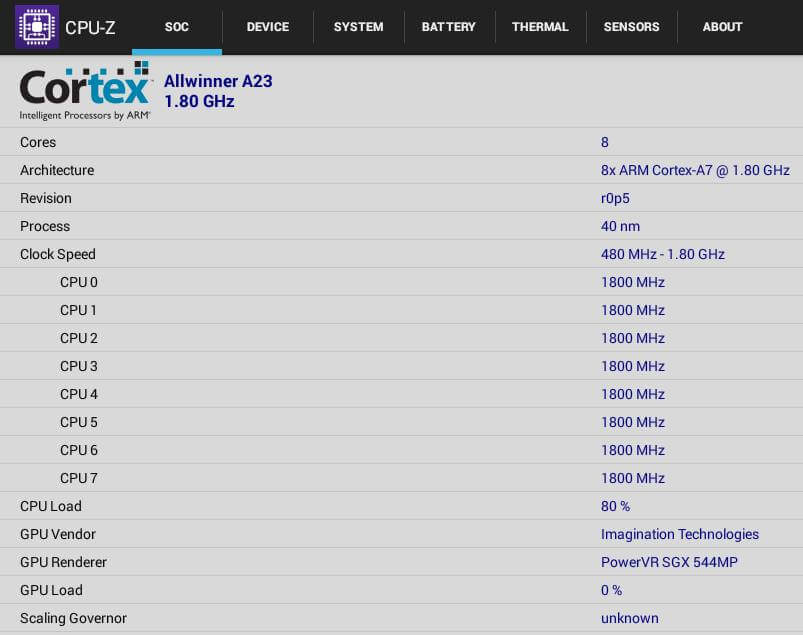Tap the CPU-Z chip app icon
This screenshot has width=803, height=635.
tap(37, 27)
